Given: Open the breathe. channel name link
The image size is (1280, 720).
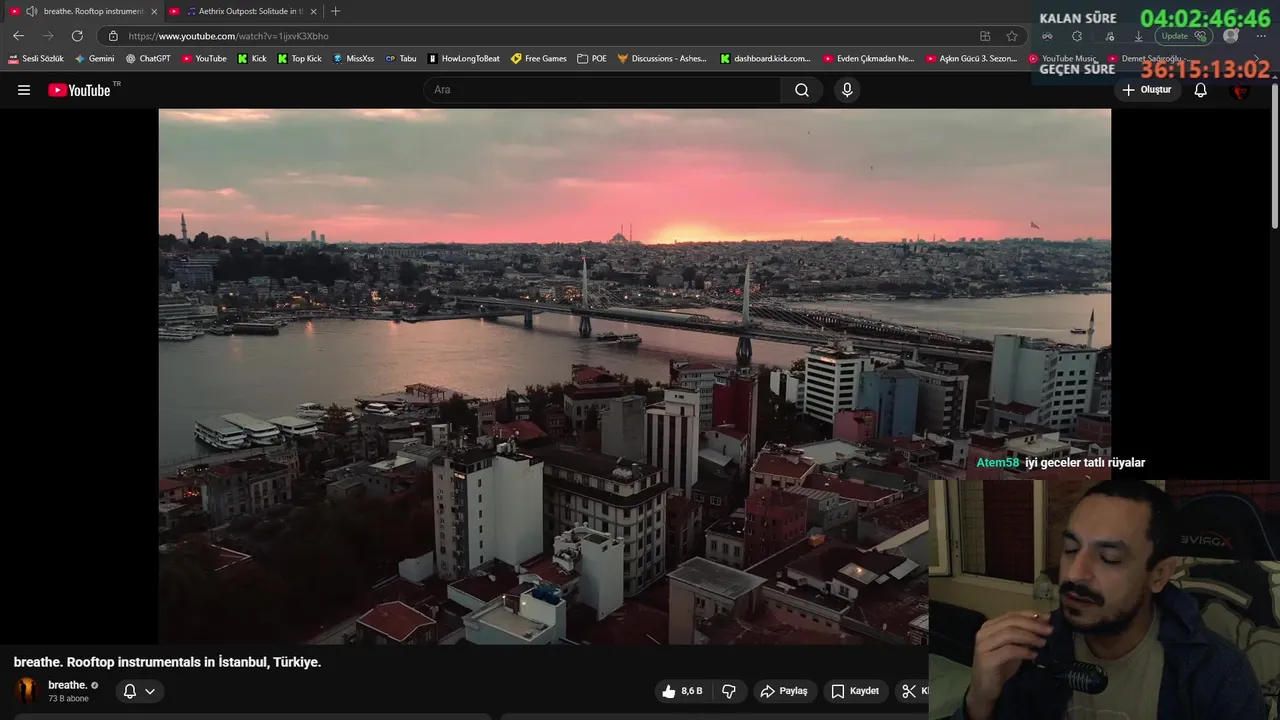Looking at the screenshot, I should click(67, 685).
